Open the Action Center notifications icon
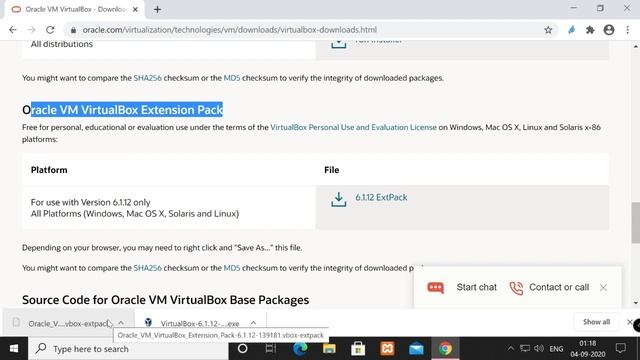Viewport: 640px width, 360px height. coord(621,348)
